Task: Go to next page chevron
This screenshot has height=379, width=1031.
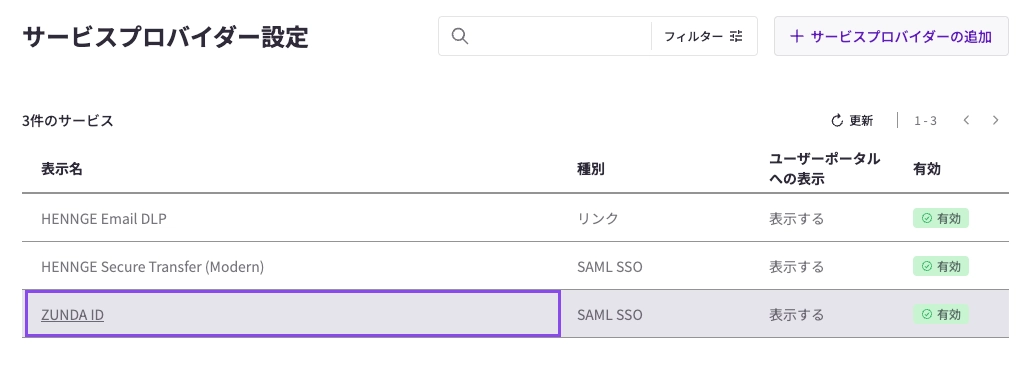Action: click(995, 120)
